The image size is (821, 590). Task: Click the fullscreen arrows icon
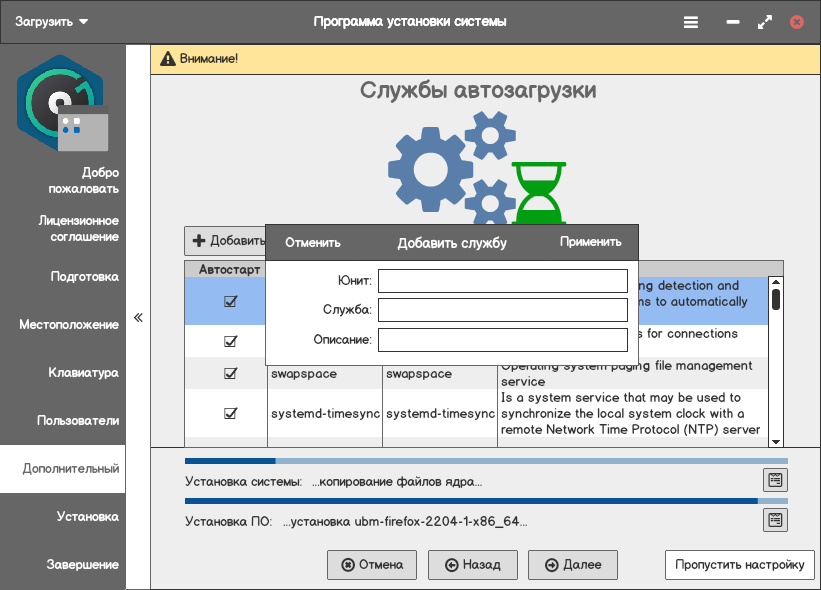point(765,22)
